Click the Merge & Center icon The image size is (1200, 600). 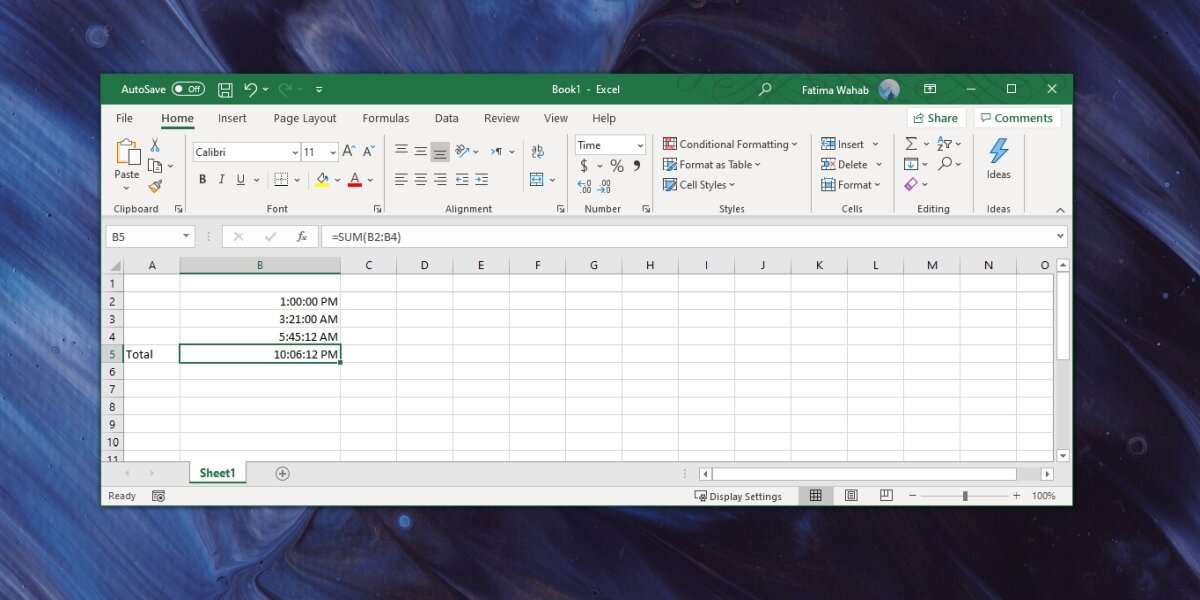(x=538, y=180)
